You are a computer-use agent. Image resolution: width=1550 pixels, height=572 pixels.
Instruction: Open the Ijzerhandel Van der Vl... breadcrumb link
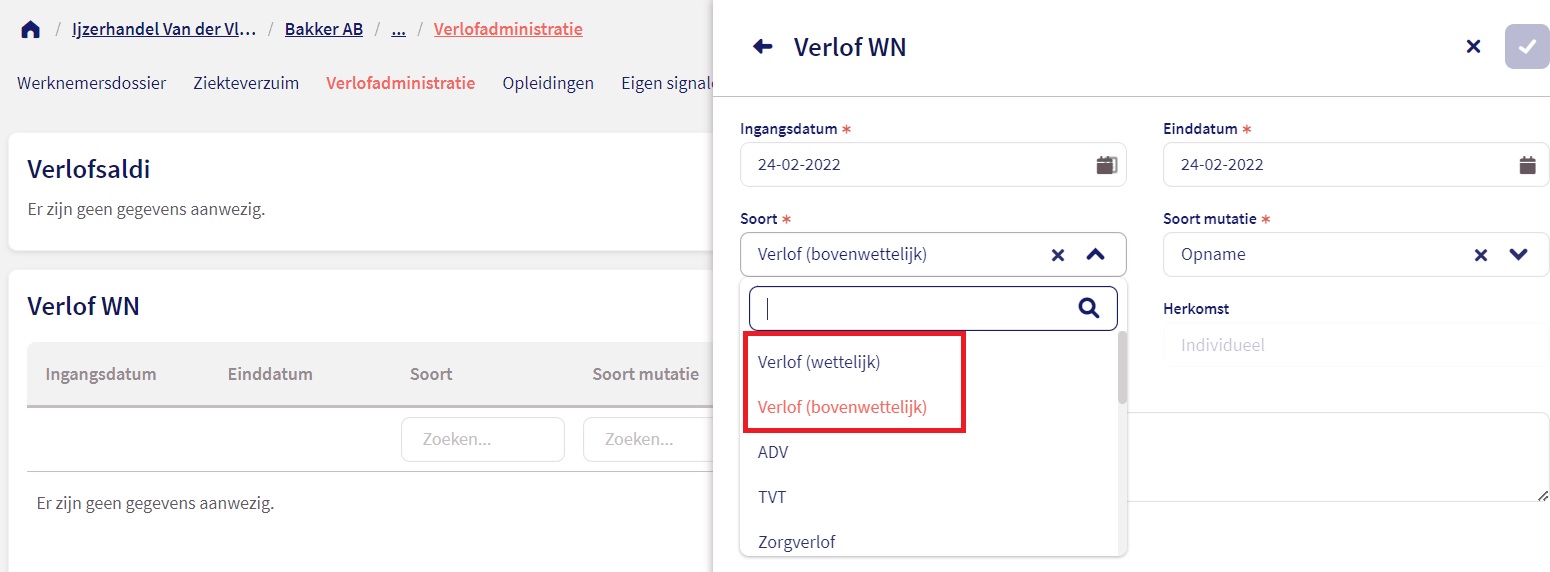point(164,29)
